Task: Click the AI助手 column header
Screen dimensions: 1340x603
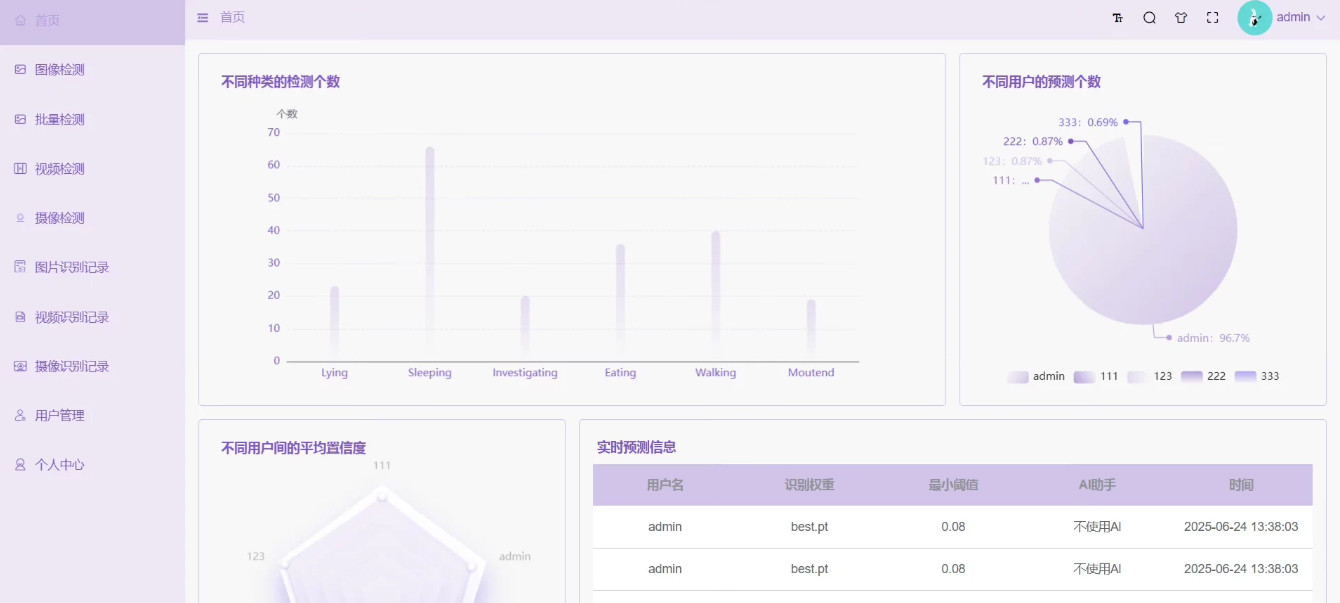Action: 1097,485
